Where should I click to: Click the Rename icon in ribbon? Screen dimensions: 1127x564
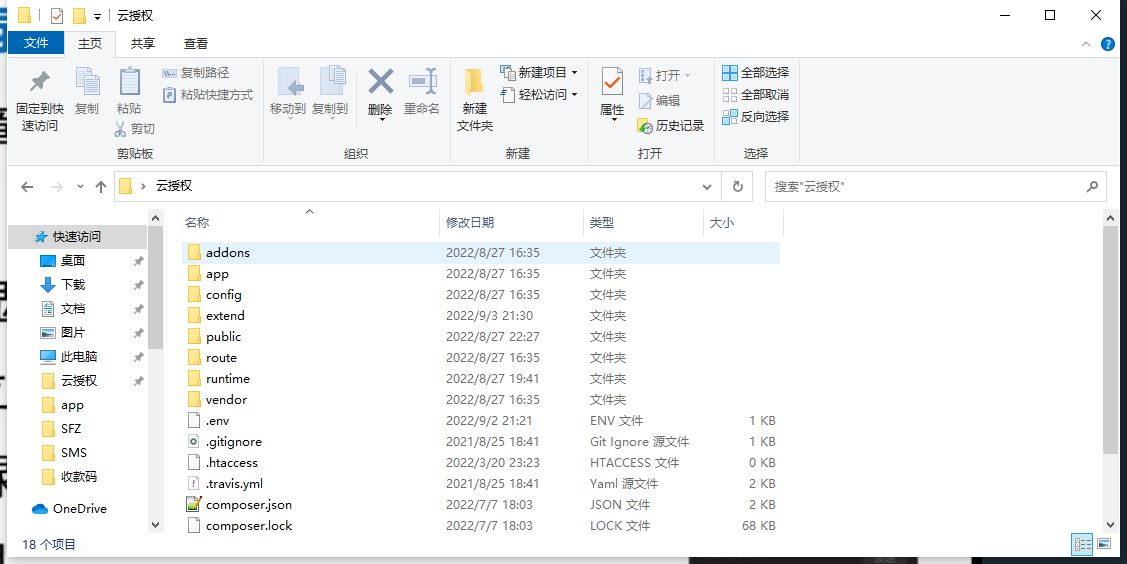pyautogui.click(x=422, y=83)
